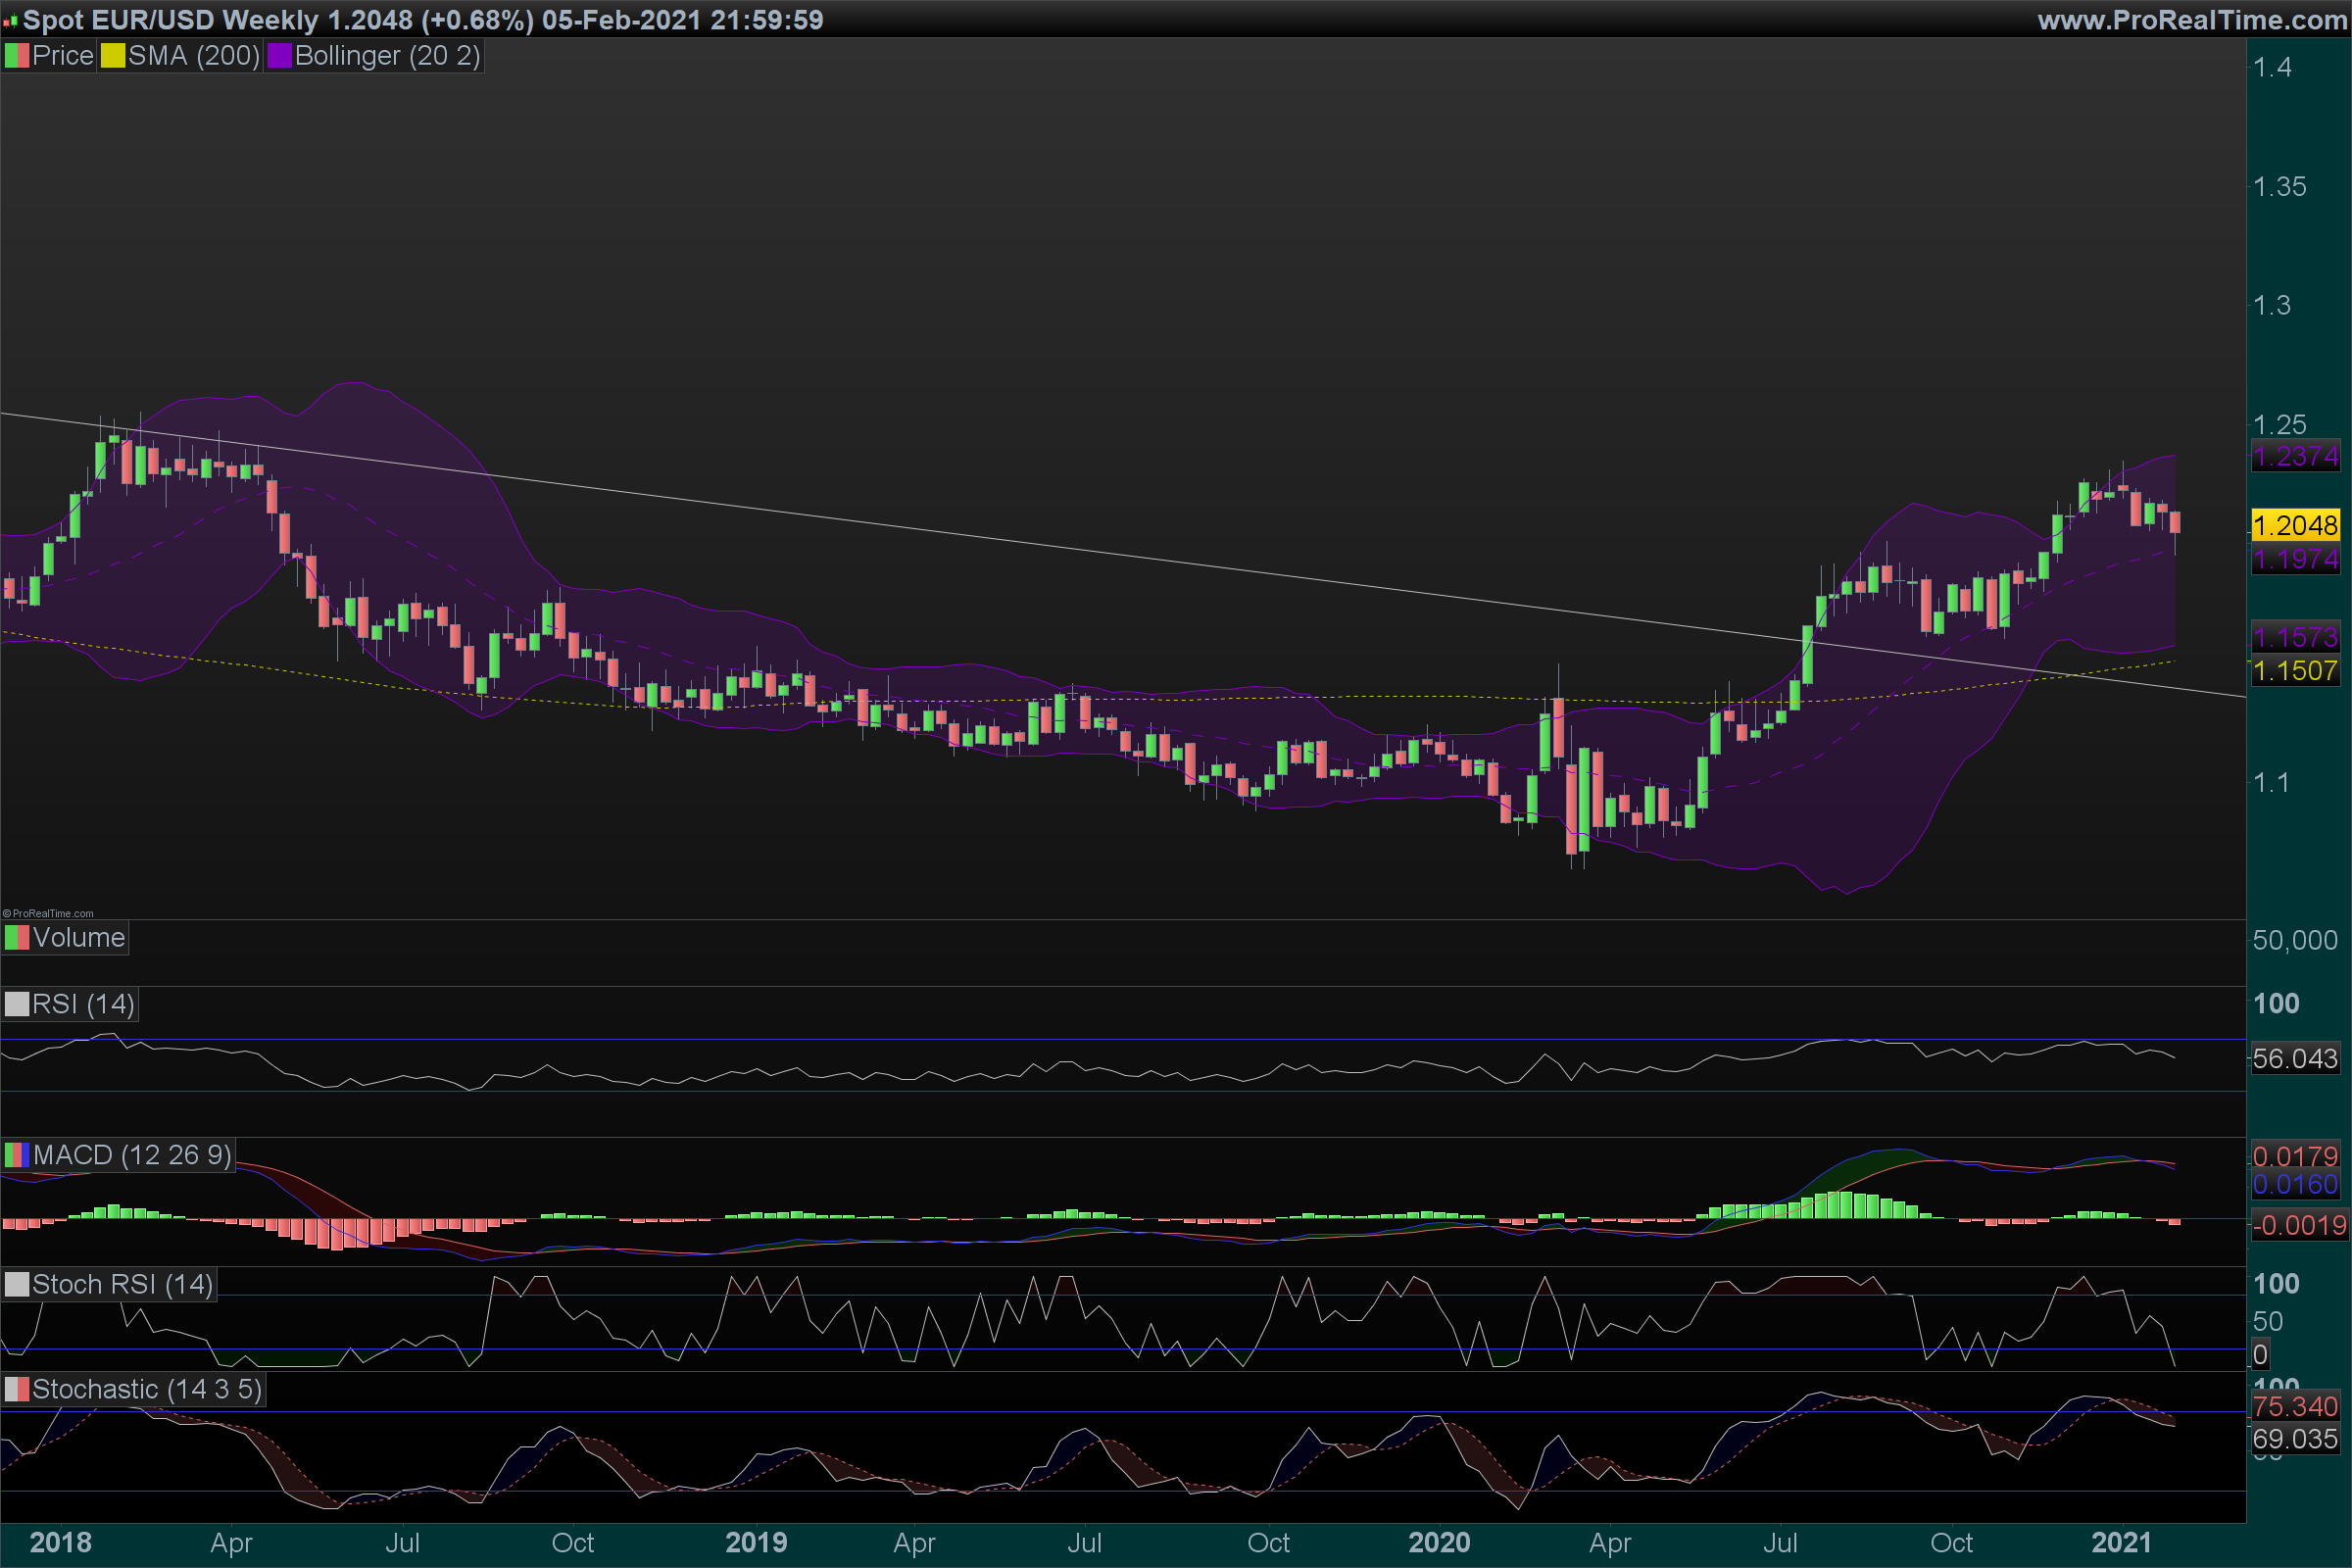Click the Stoch RSI (14) legend icon
Screen dimensions: 2352x1568
point(17,1284)
